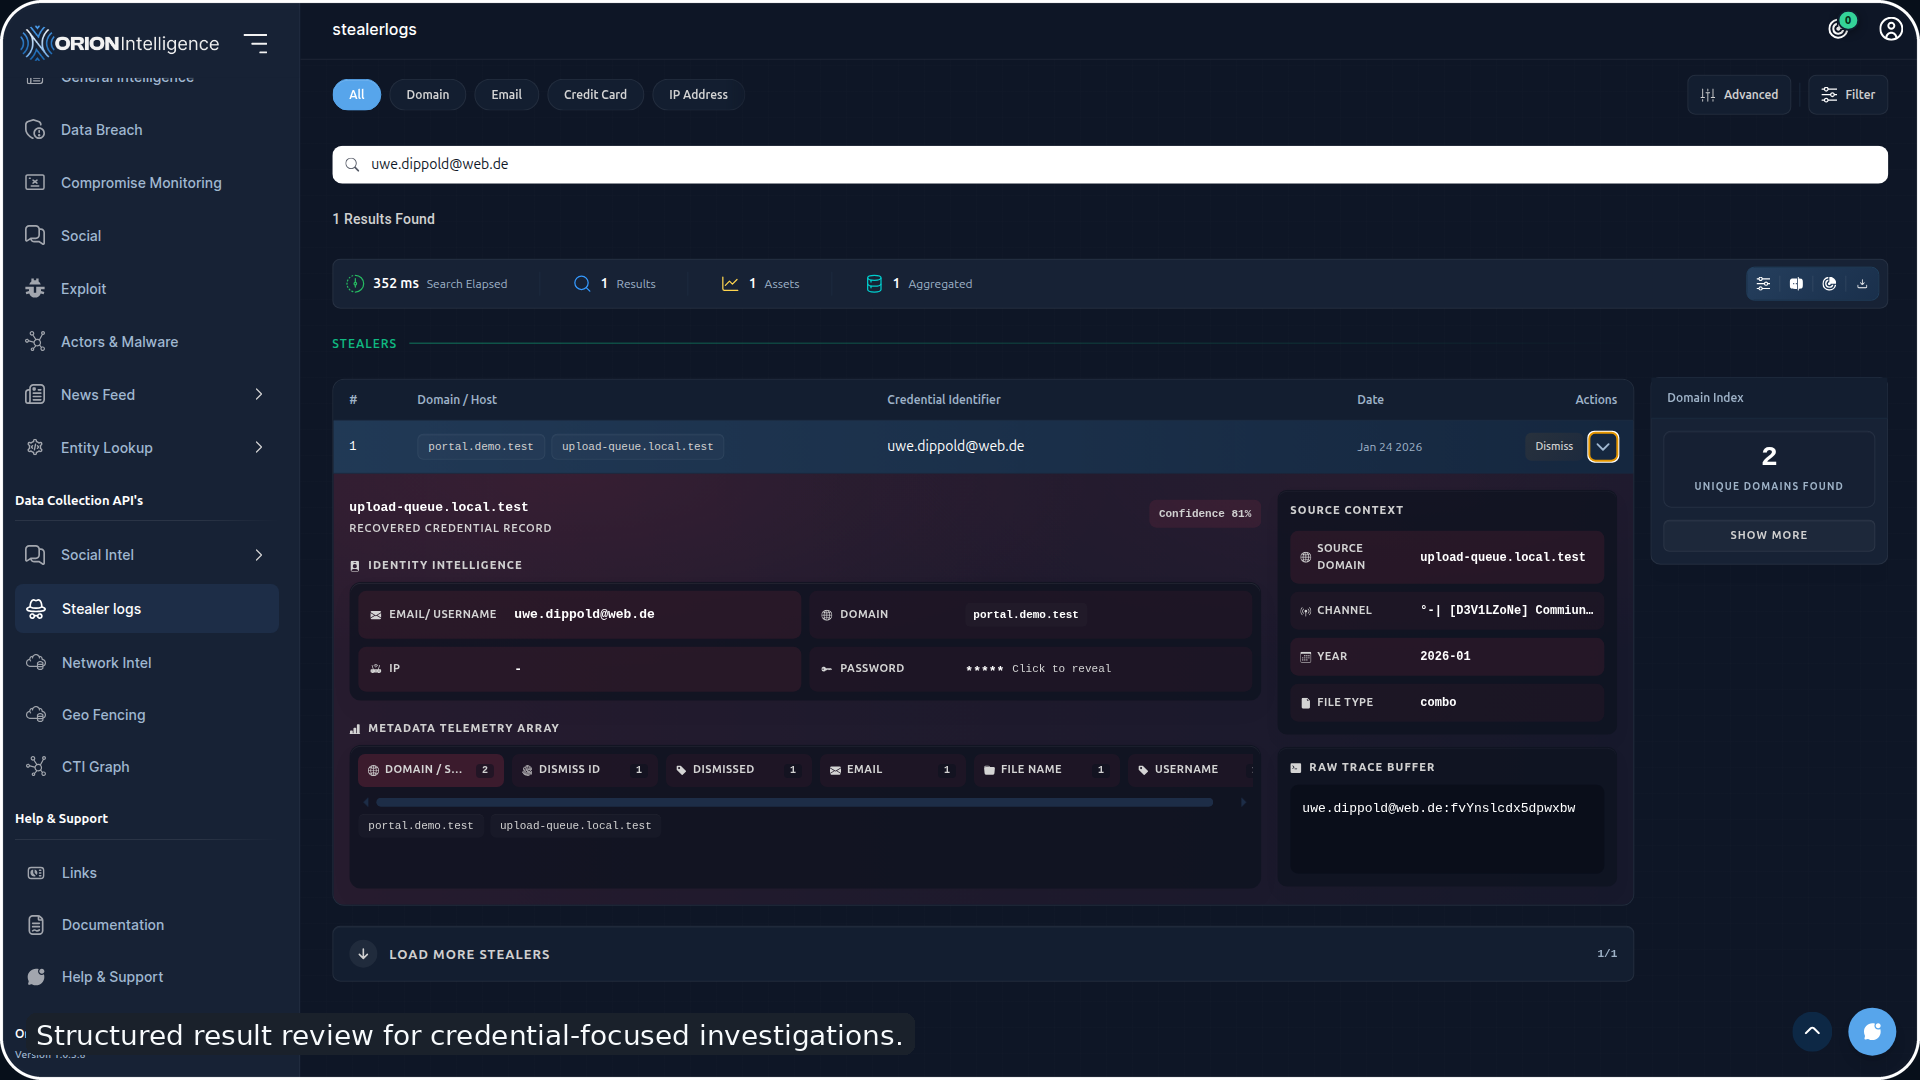The height and width of the screenshot is (1080, 1920).
Task: Click SHOW MORE in Domain Index
Action: coord(1769,536)
